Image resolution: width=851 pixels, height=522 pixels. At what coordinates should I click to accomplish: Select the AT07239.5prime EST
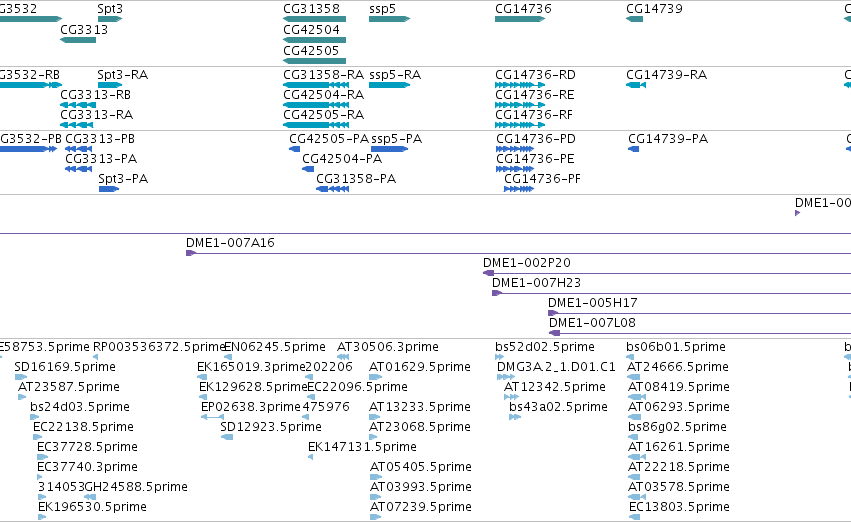376,517
